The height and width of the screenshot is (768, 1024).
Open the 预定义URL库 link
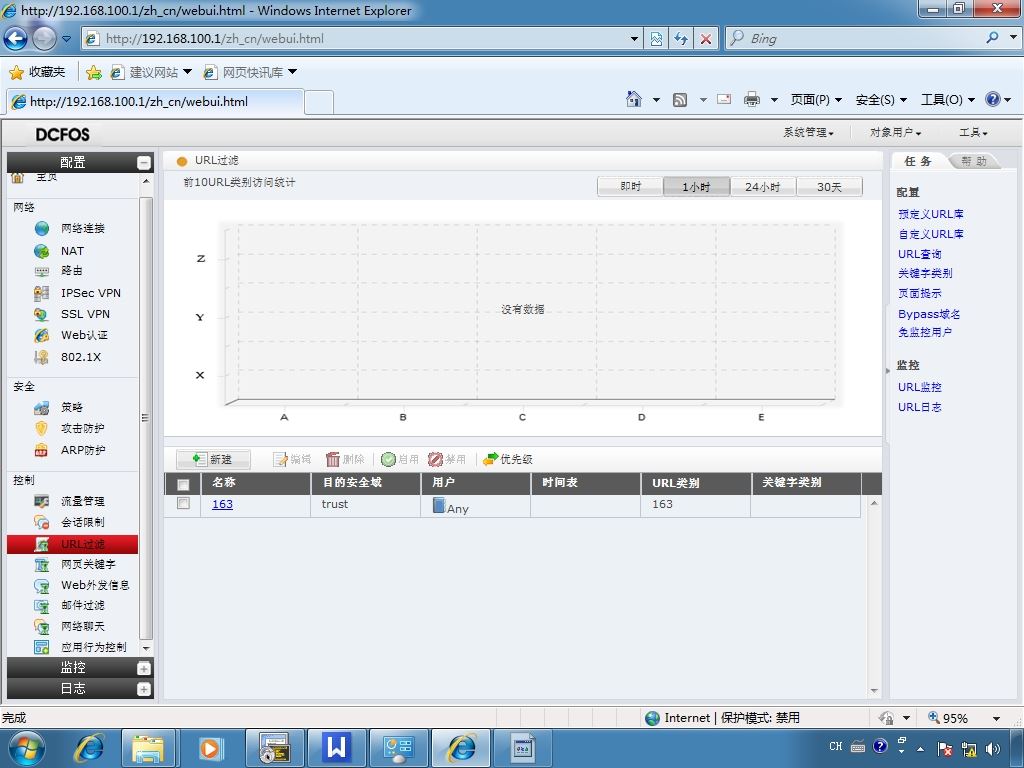[x=931, y=214]
